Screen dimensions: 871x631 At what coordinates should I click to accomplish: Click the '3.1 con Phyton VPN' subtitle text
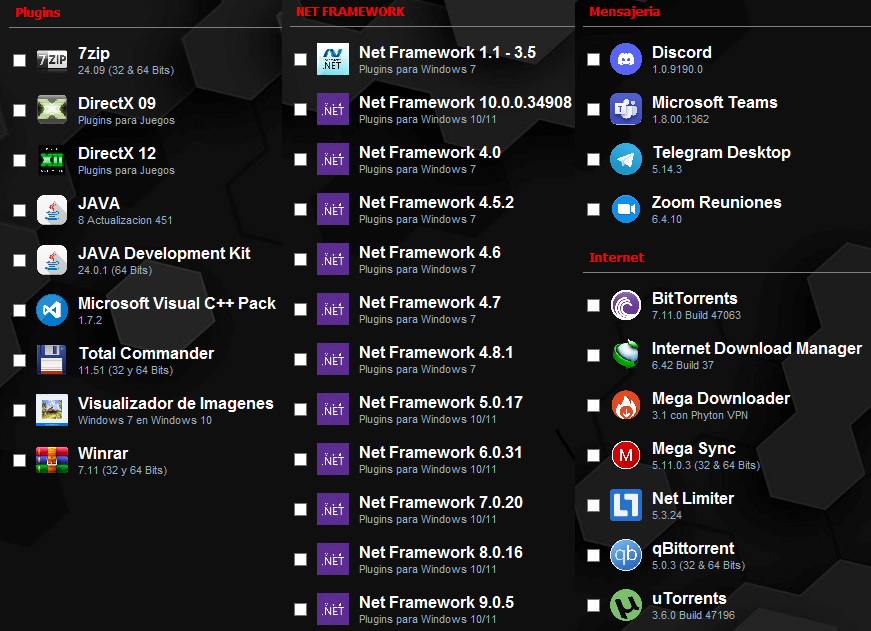click(699, 415)
